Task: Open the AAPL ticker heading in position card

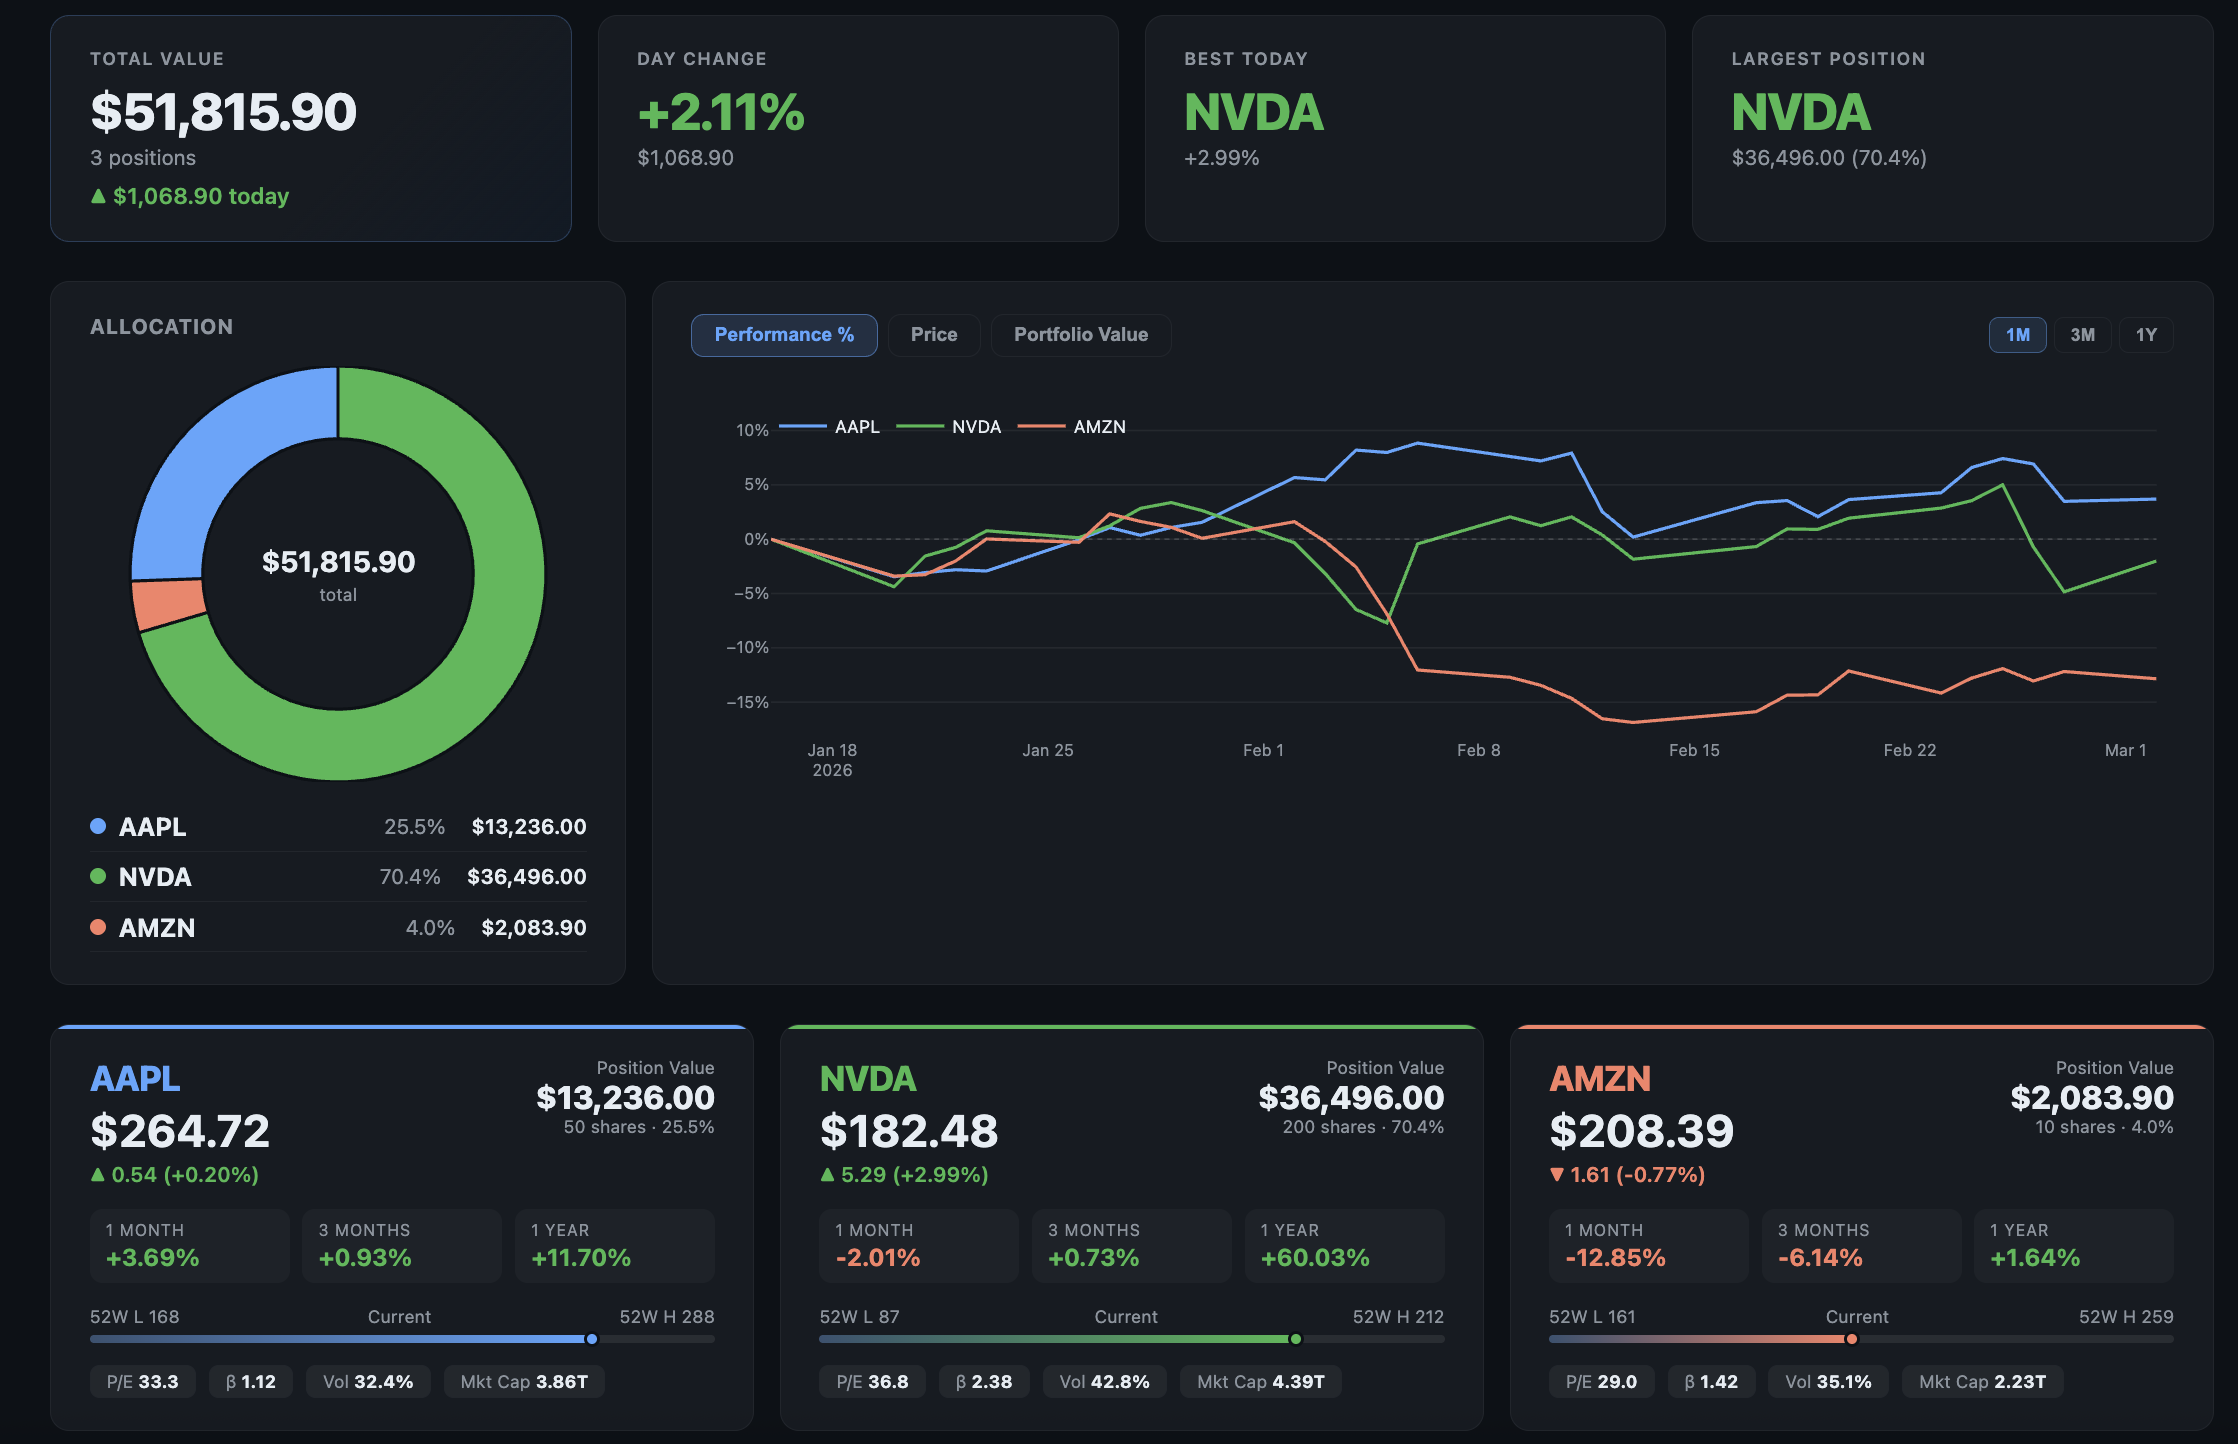Action: pyautogui.click(x=135, y=1079)
